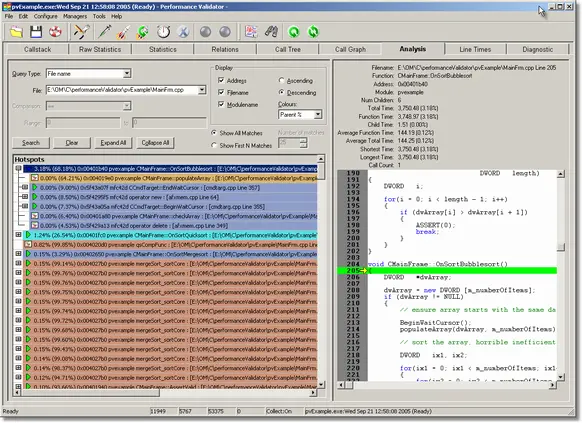Open the Call Tree tab

(x=288, y=49)
